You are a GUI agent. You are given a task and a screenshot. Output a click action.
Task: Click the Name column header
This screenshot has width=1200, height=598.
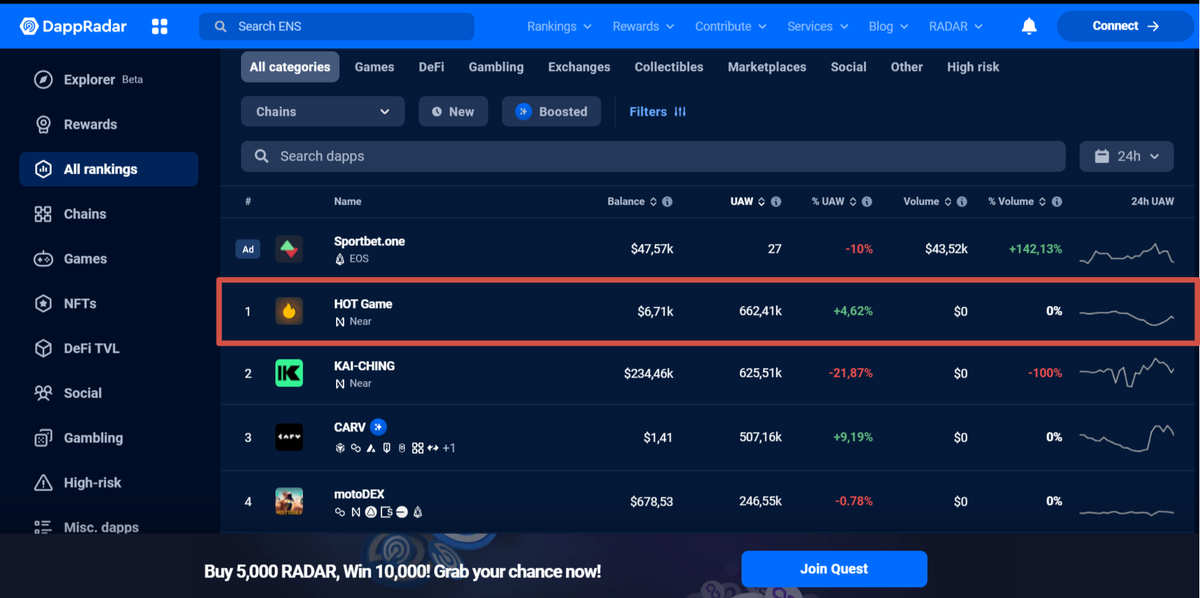348,201
